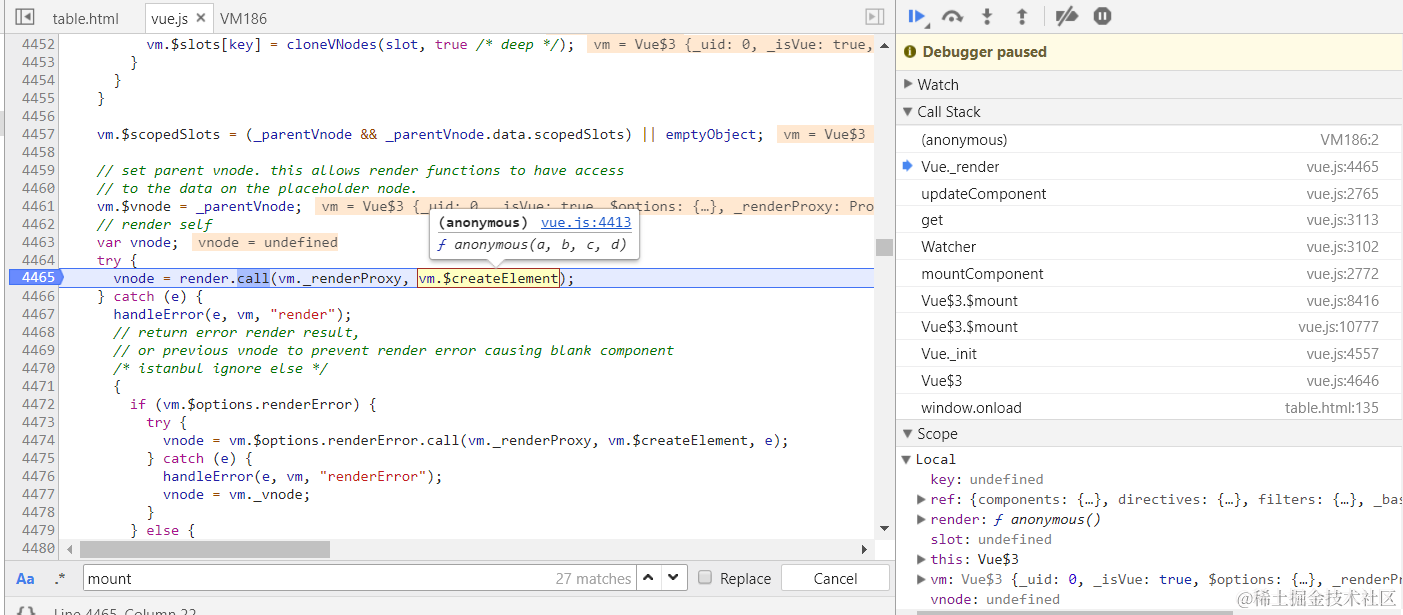1403x615 pixels.
Task: Toggle pause on exceptions
Action: (x=1102, y=16)
